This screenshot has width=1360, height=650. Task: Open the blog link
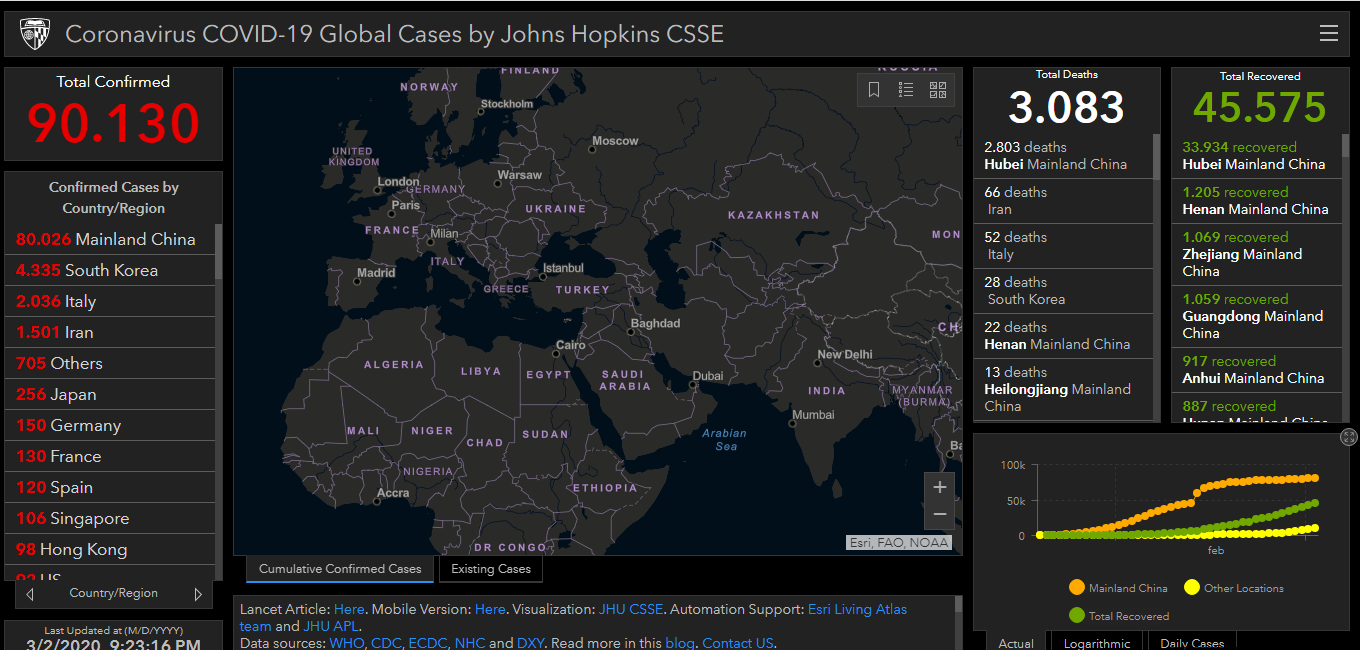679,643
